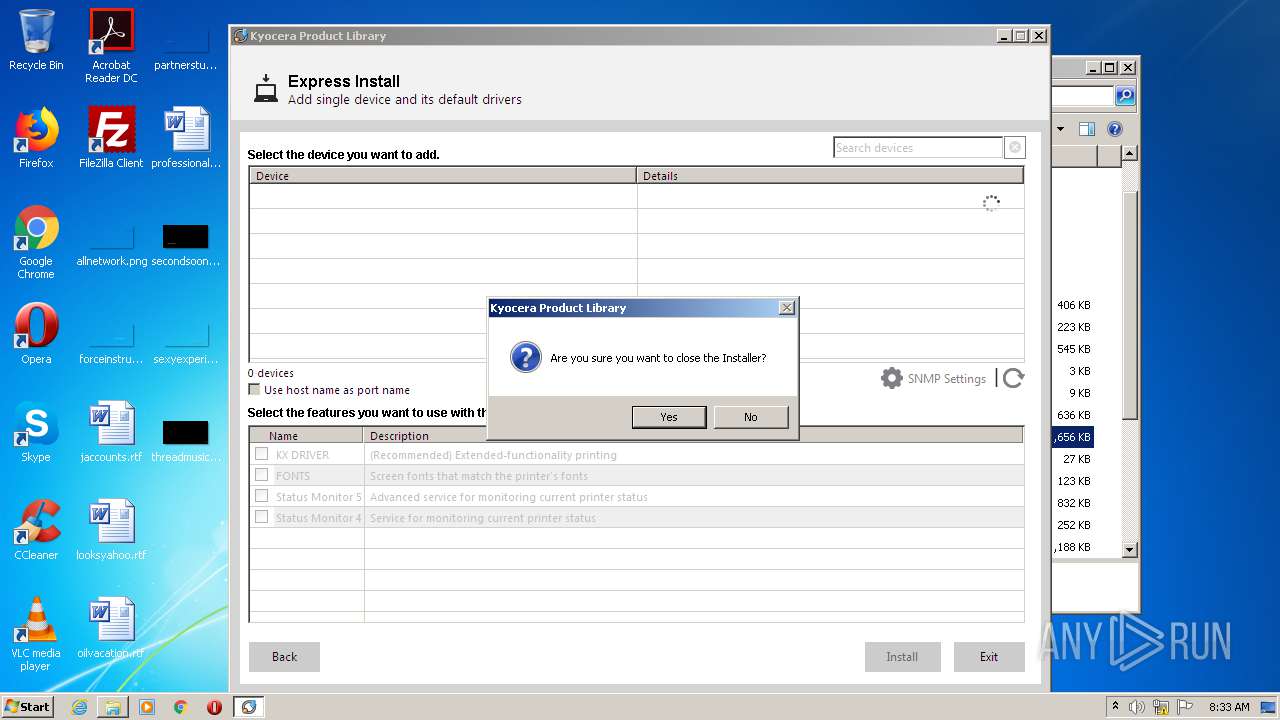Viewport: 1280px width, 720px height.
Task: Click the Express Install laptop download icon
Action: coord(265,89)
